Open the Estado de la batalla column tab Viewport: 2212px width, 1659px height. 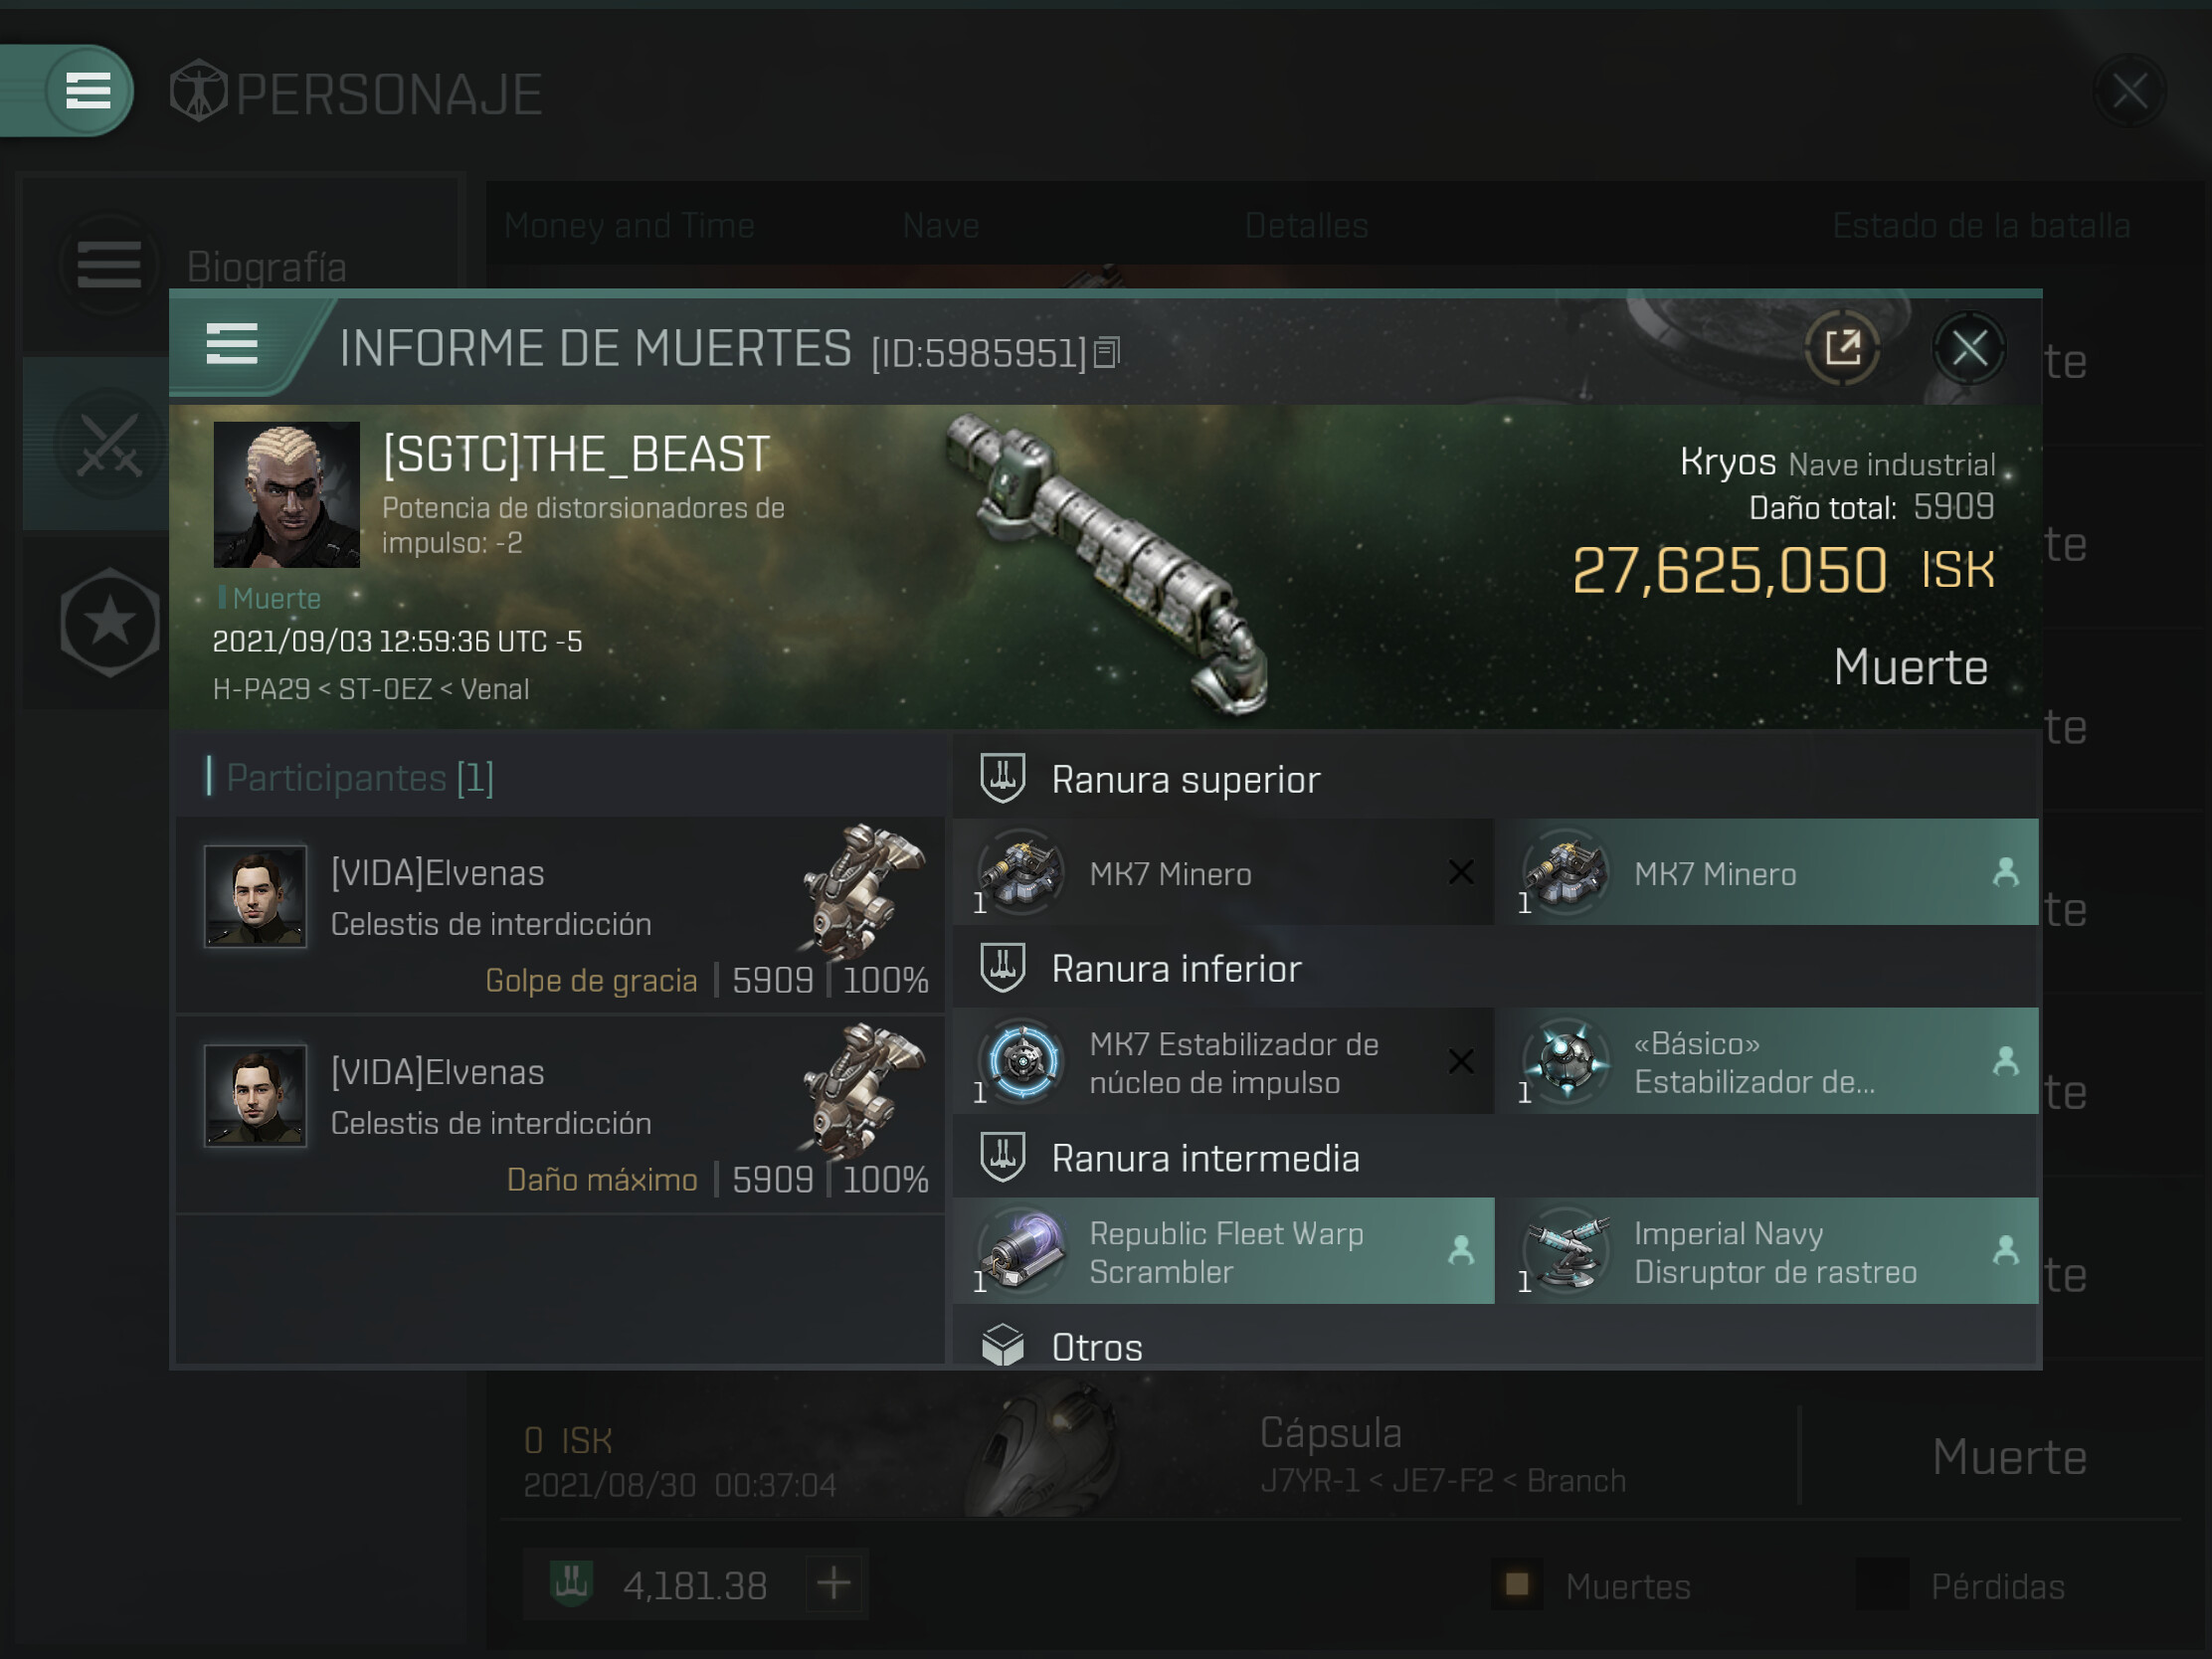click(x=1980, y=226)
